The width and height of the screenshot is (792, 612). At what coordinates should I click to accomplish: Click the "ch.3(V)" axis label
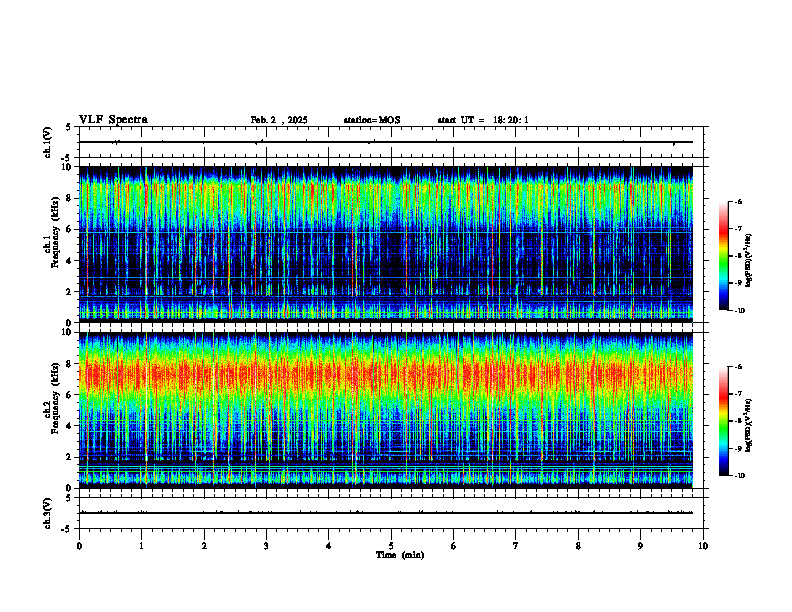[x=47, y=513]
